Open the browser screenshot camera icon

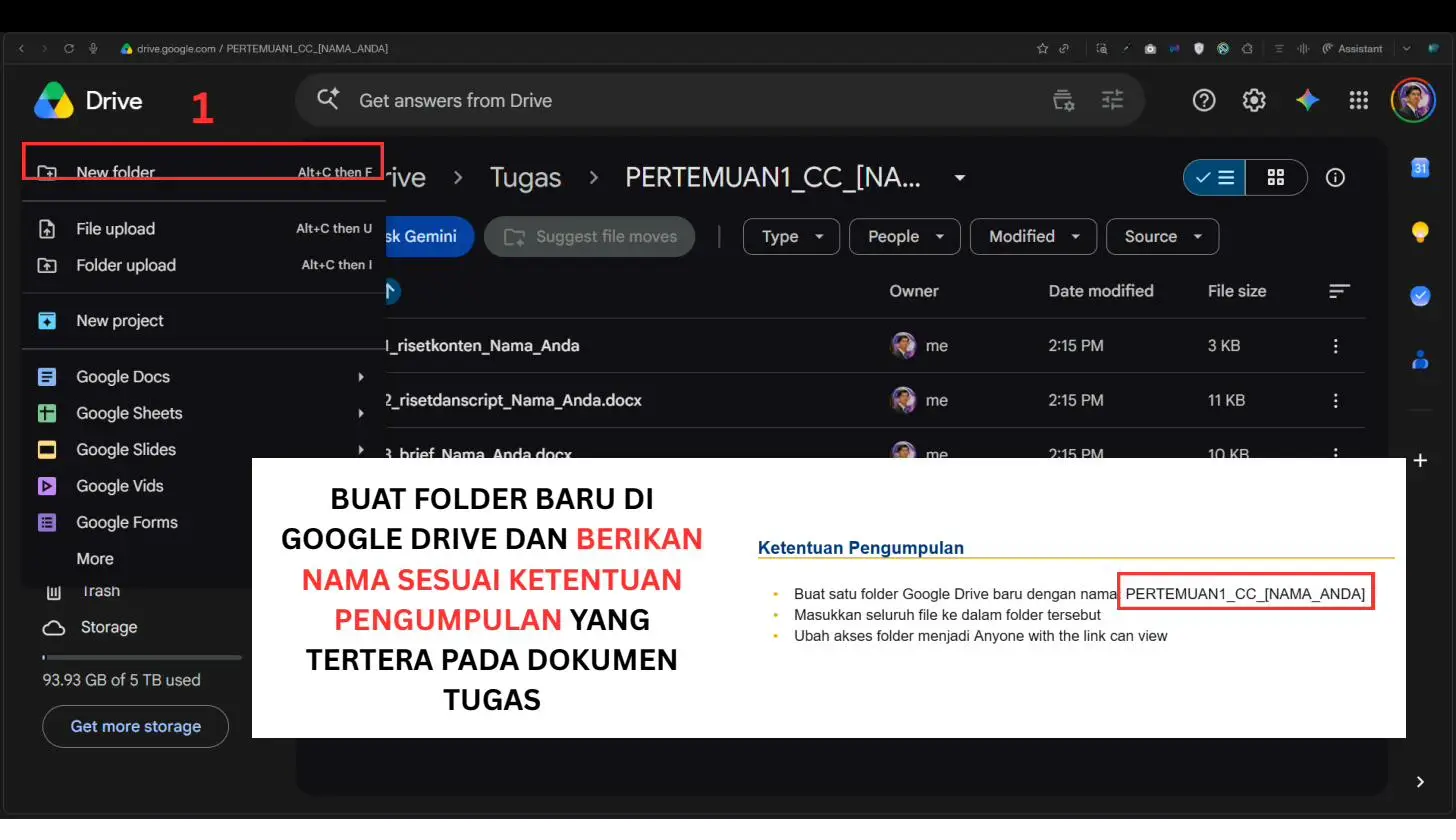[1151, 48]
